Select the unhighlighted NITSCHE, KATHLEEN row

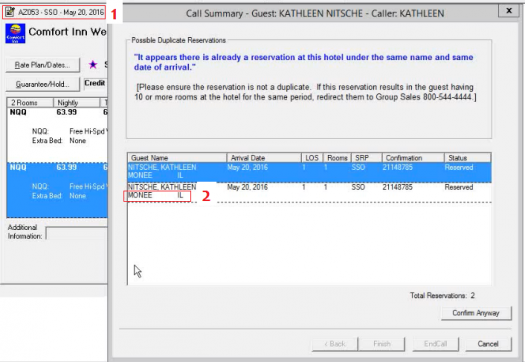point(309,192)
